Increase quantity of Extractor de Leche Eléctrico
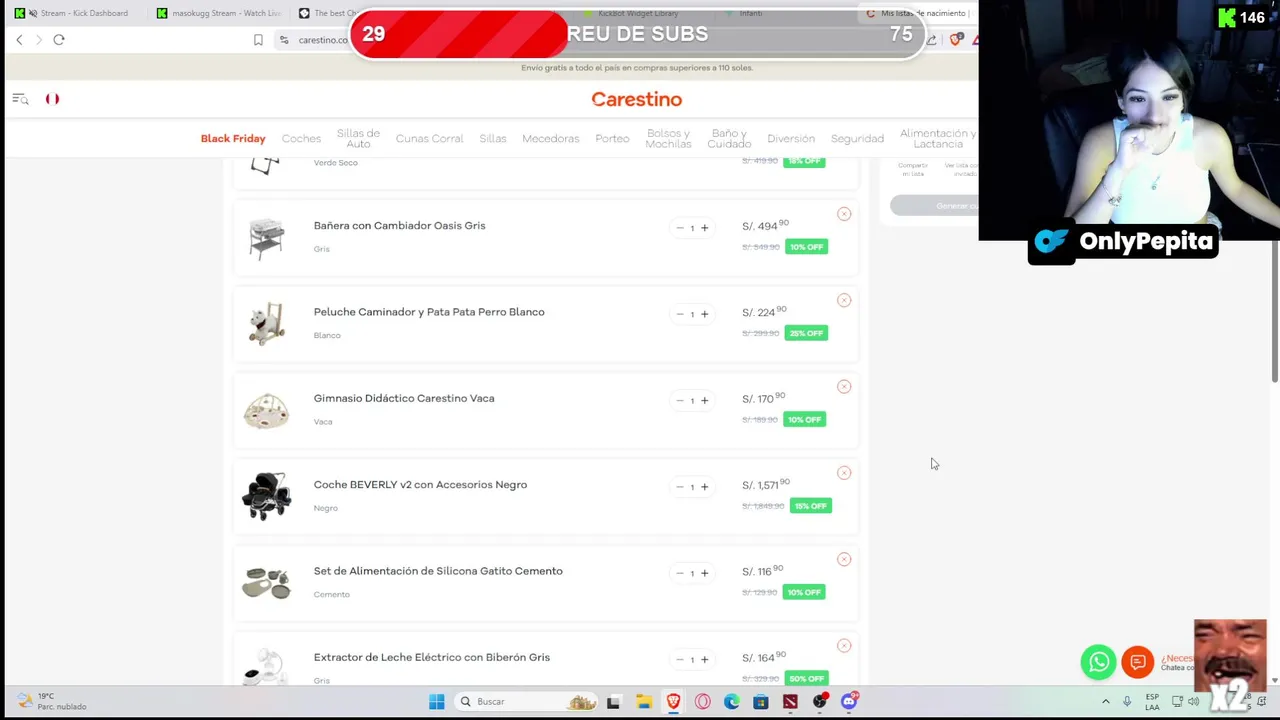Image resolution: width=1280 pixels, height=720 pixels. point(704,660)
